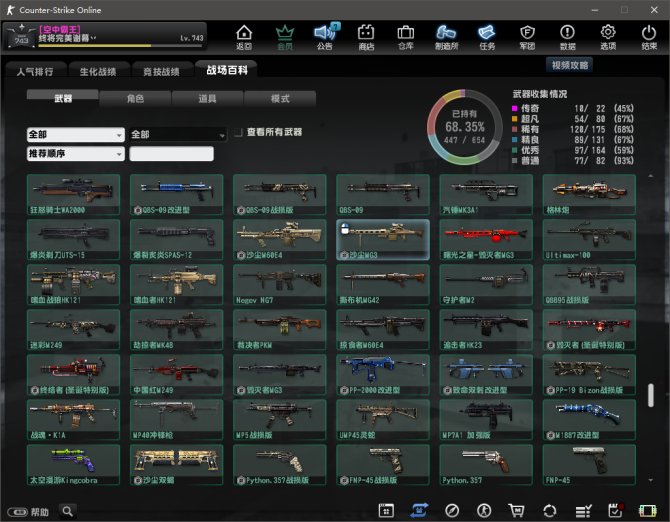Open the 数据 statistics icon
The image size is (670, 522).
(x=567, y=37)
